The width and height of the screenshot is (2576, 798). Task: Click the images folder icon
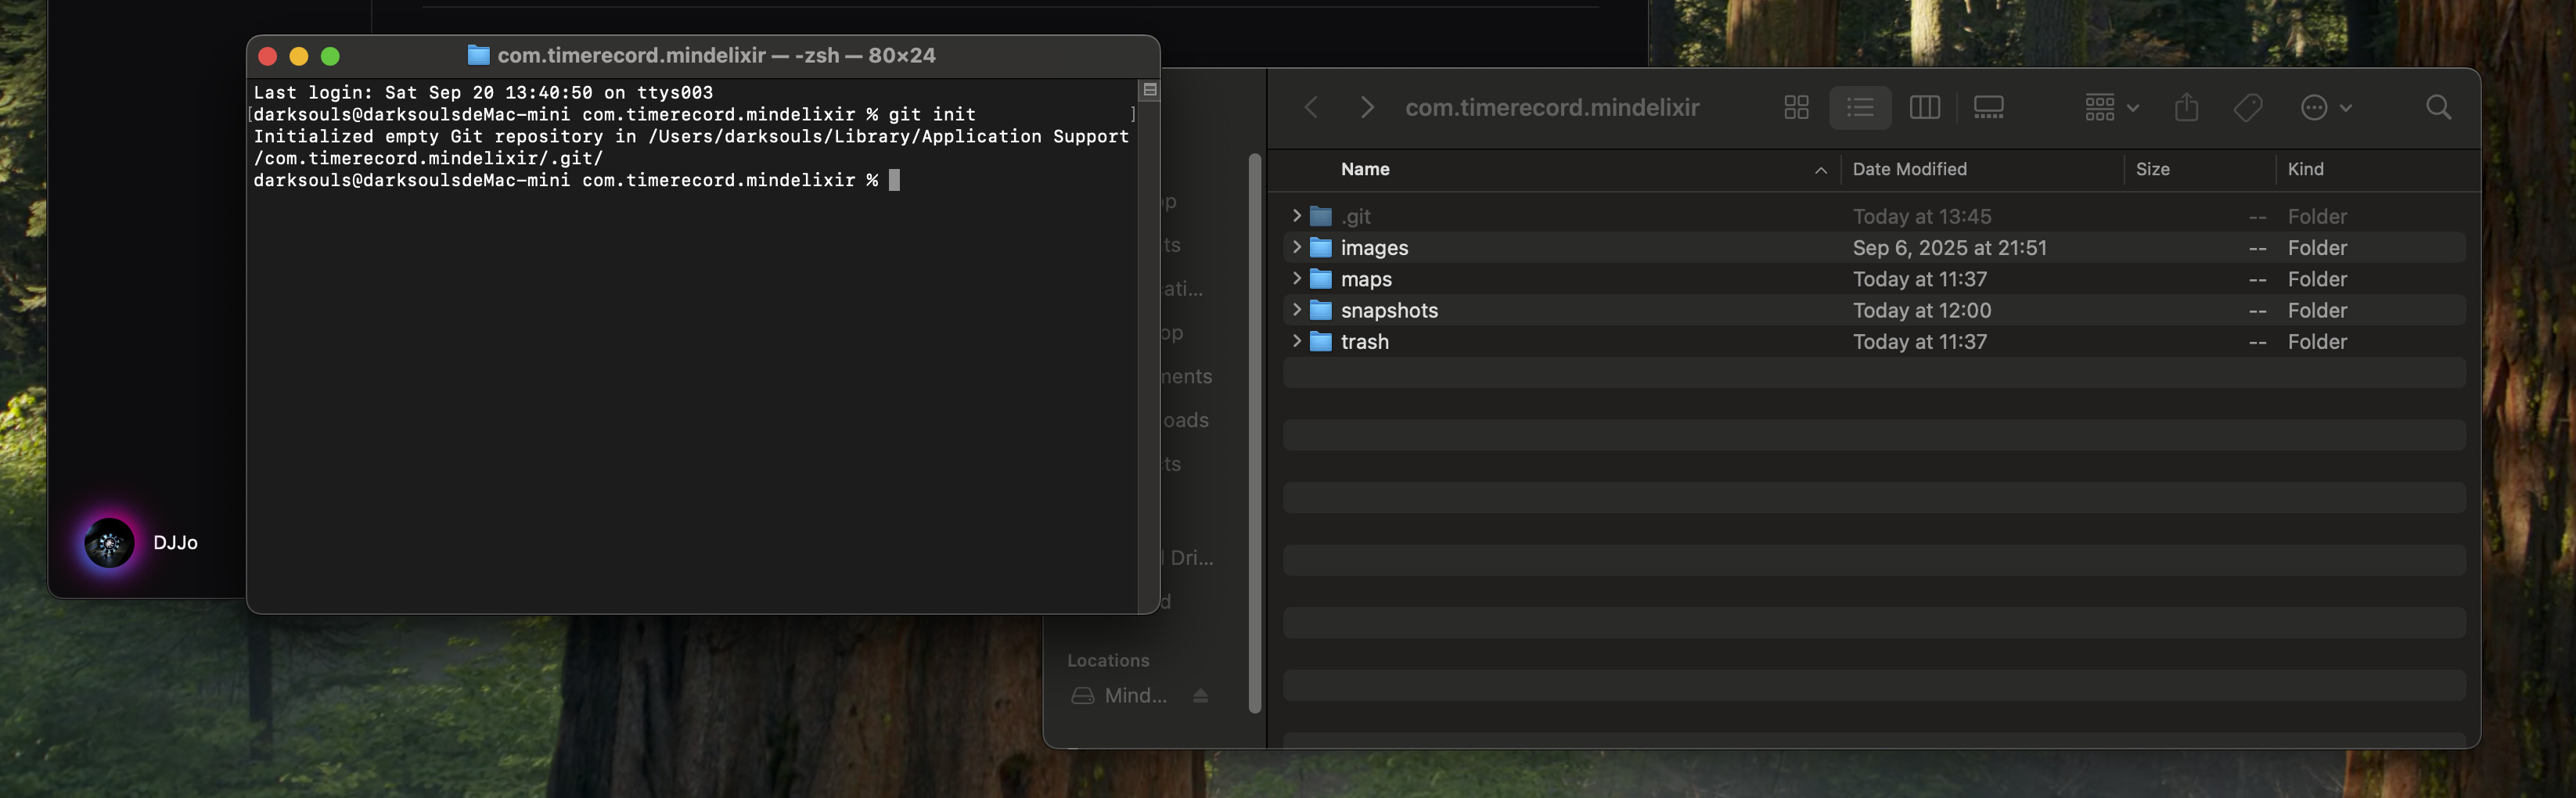[x=1321, y=247]
